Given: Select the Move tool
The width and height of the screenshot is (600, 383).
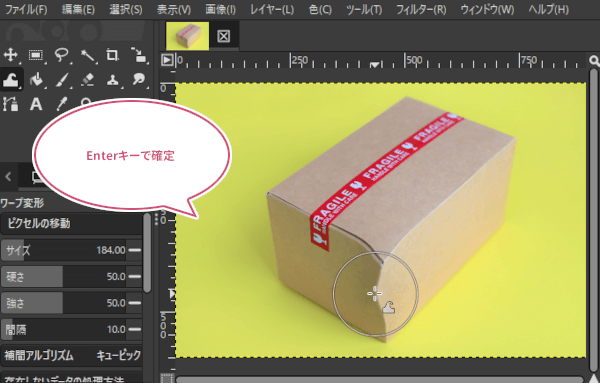Looking at the screenshot, I should pyautogui.click(x=10, y=55).
